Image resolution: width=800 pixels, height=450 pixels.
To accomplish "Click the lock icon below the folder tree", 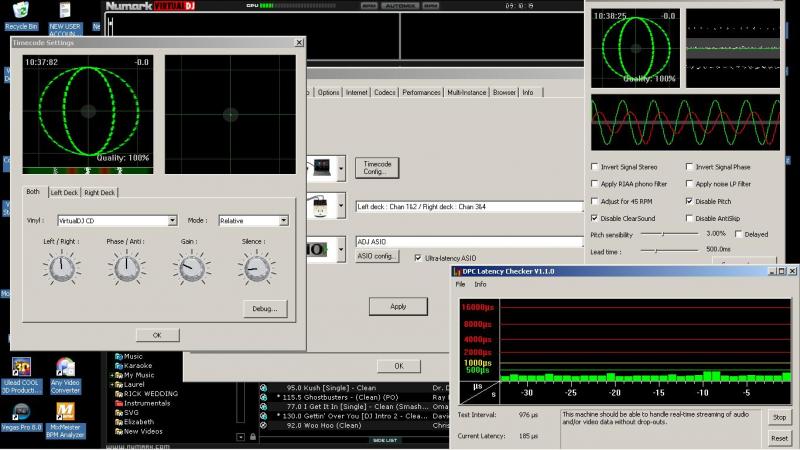I will pyautogui.click(x=253, y=437).
